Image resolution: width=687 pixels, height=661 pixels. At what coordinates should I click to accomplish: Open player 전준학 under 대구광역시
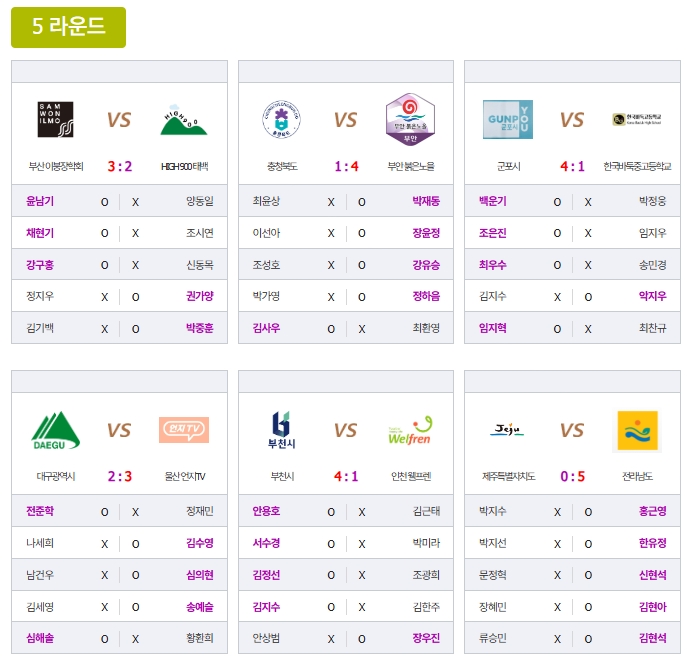[x=40, y=511]
